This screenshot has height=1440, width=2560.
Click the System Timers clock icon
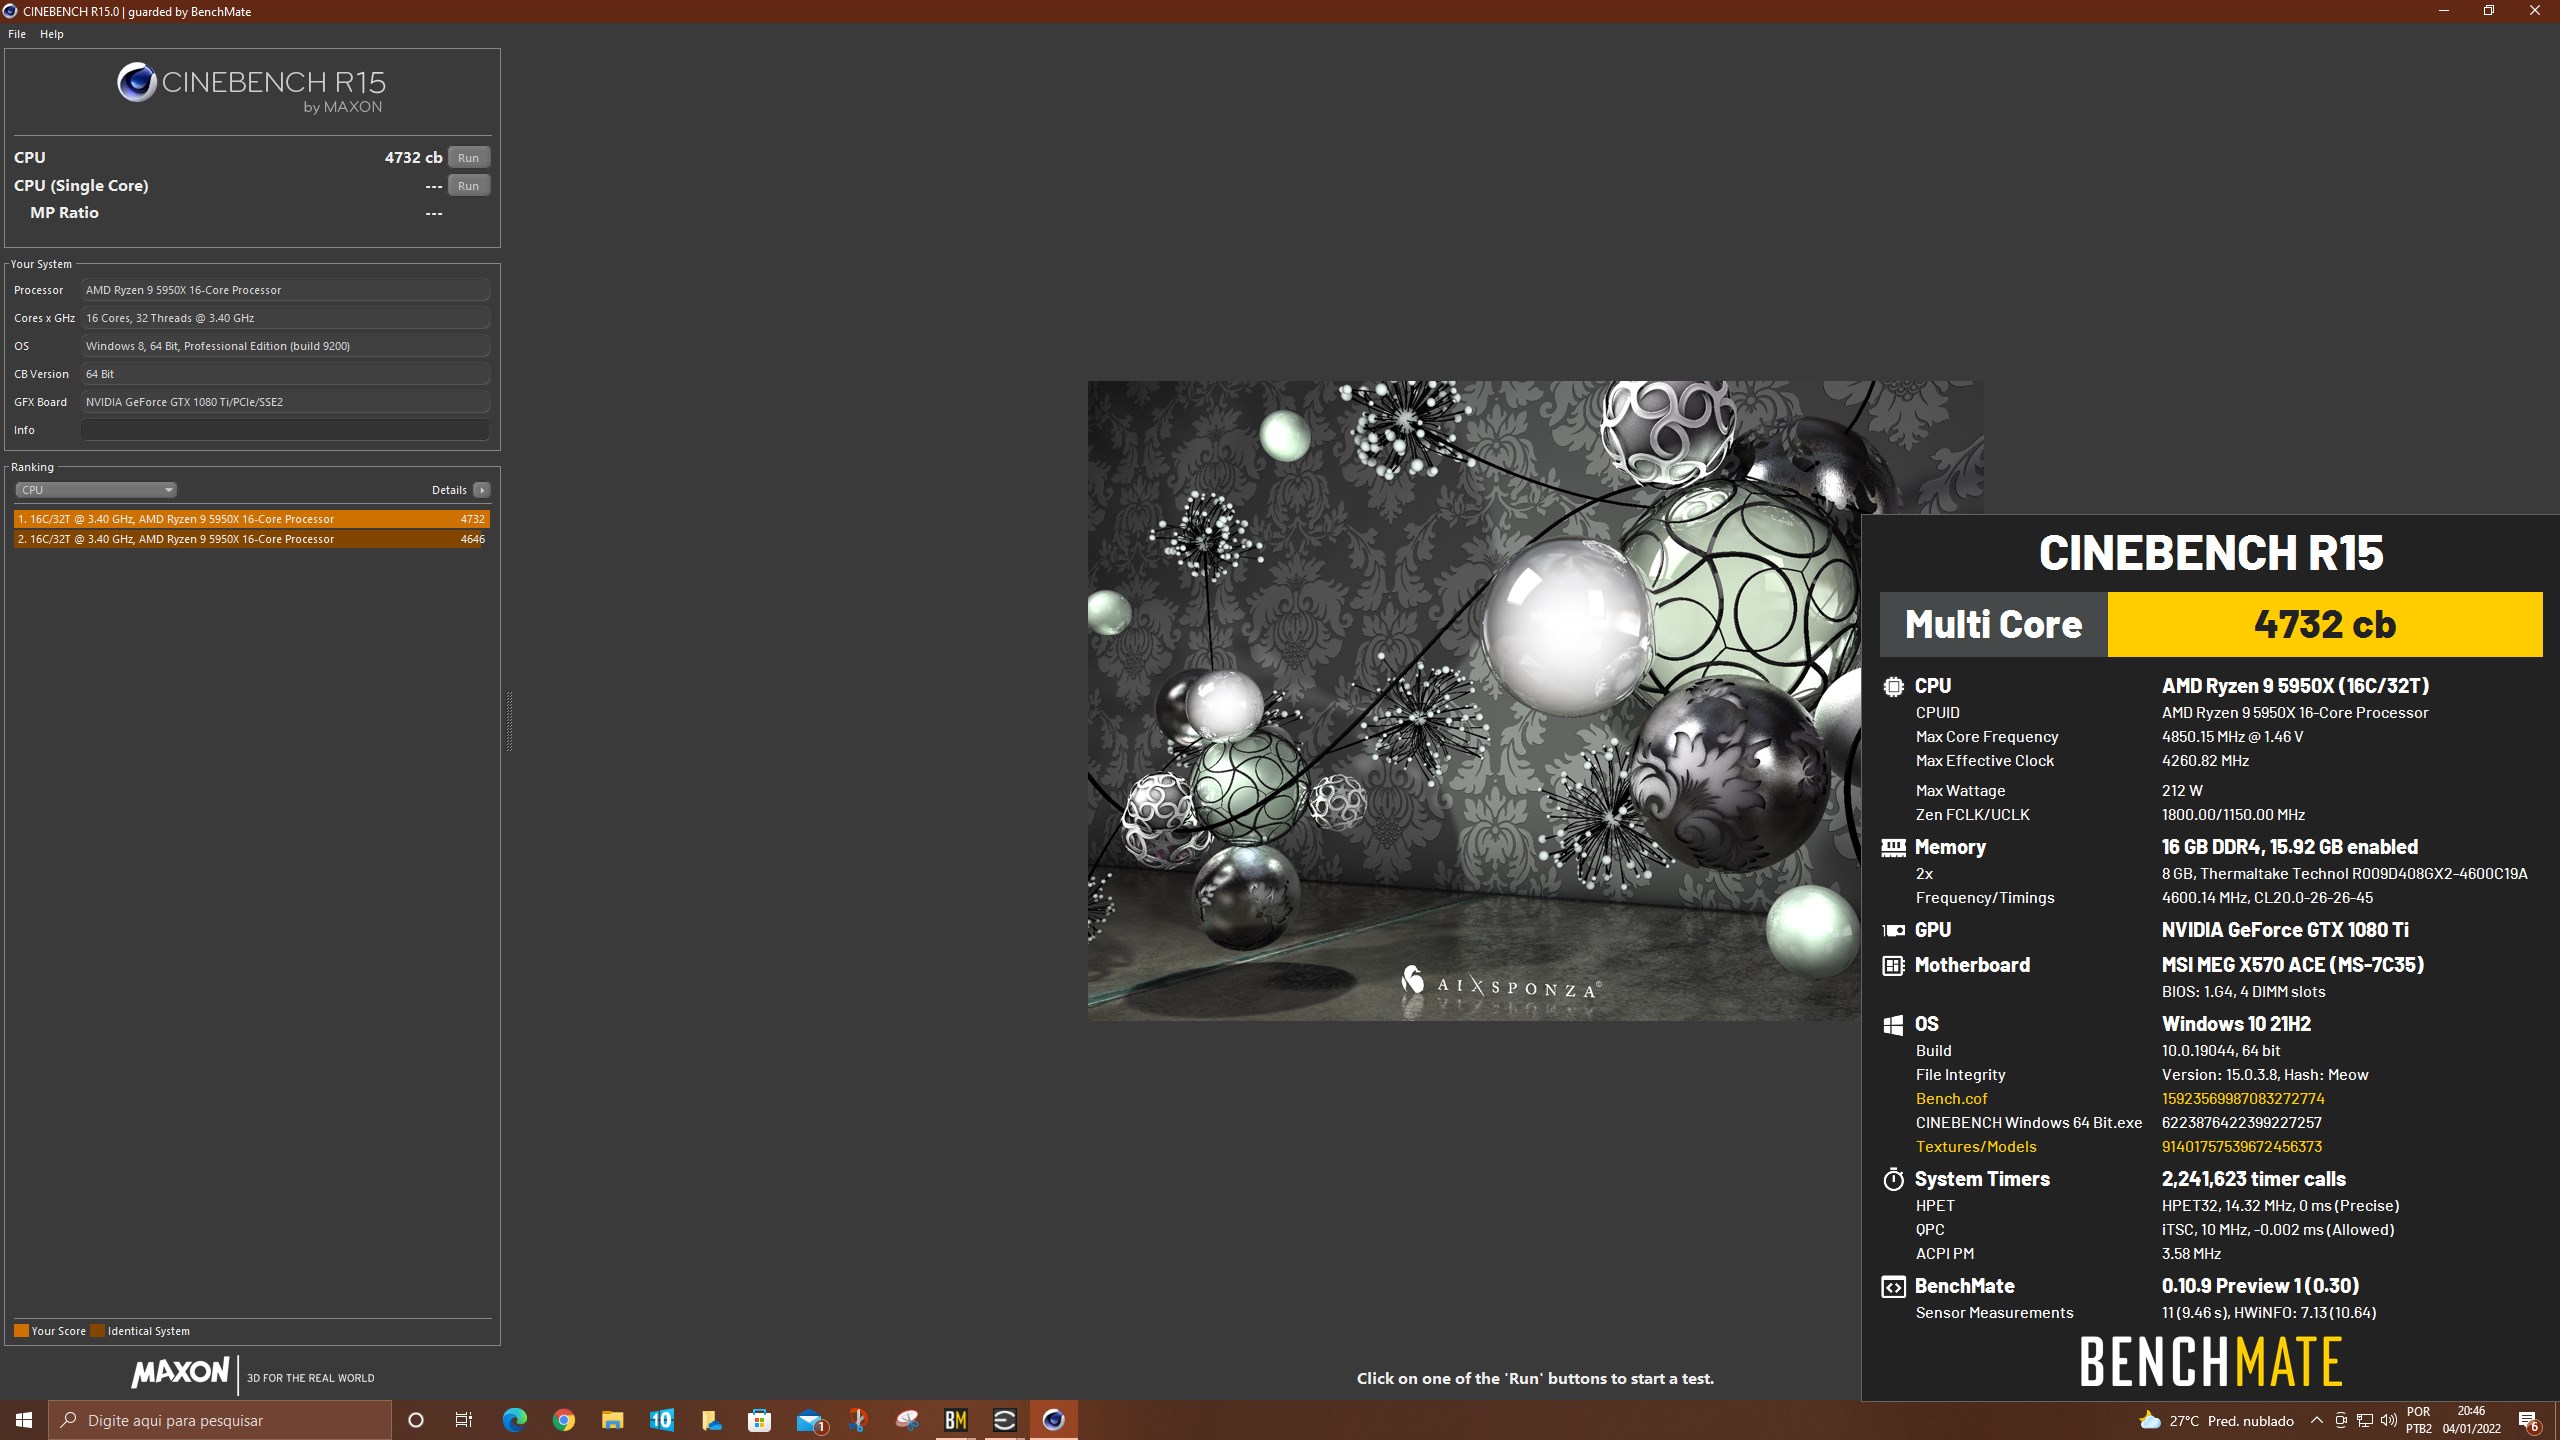1893,1180
